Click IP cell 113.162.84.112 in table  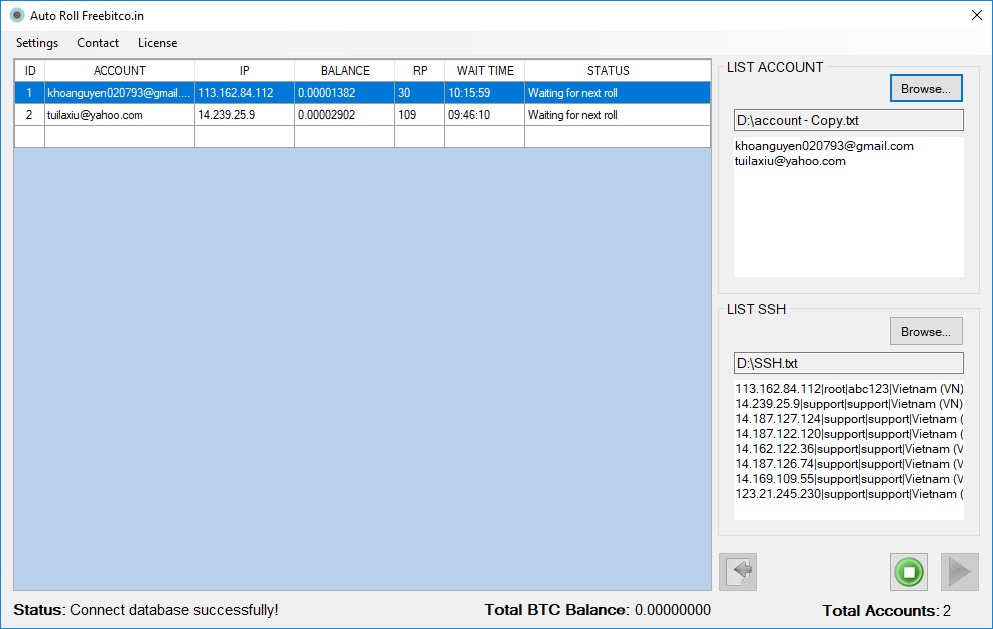244,93
